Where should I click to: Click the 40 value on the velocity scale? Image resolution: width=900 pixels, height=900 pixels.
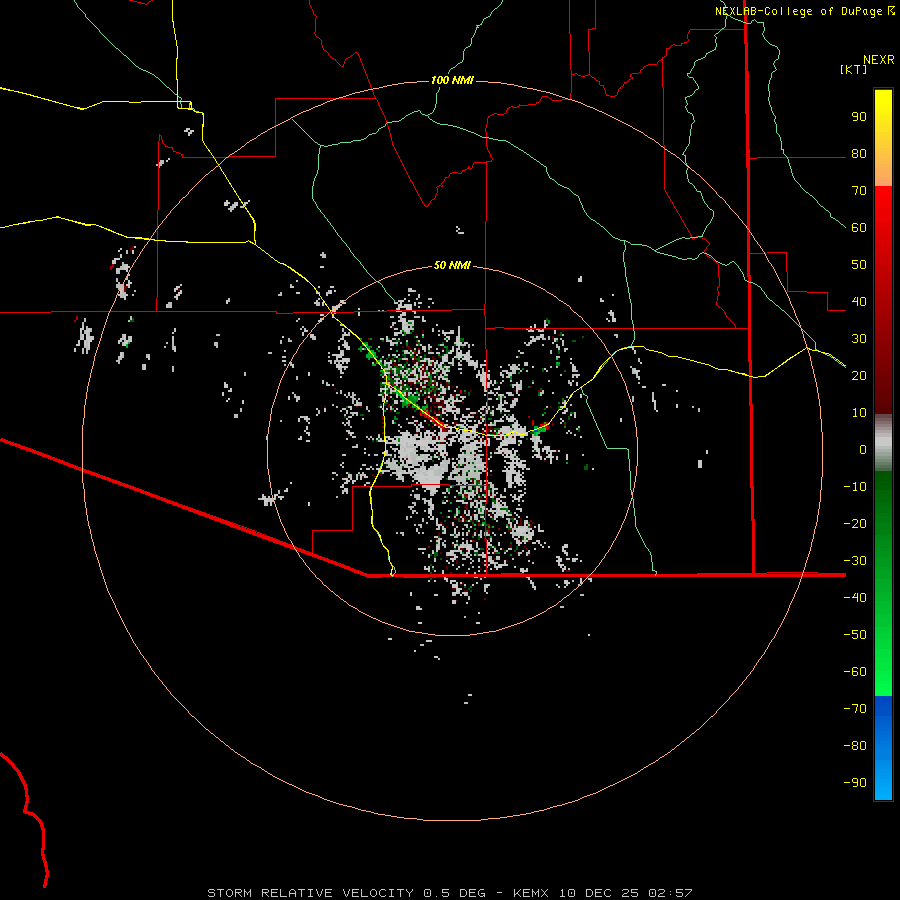coord(859,302)
